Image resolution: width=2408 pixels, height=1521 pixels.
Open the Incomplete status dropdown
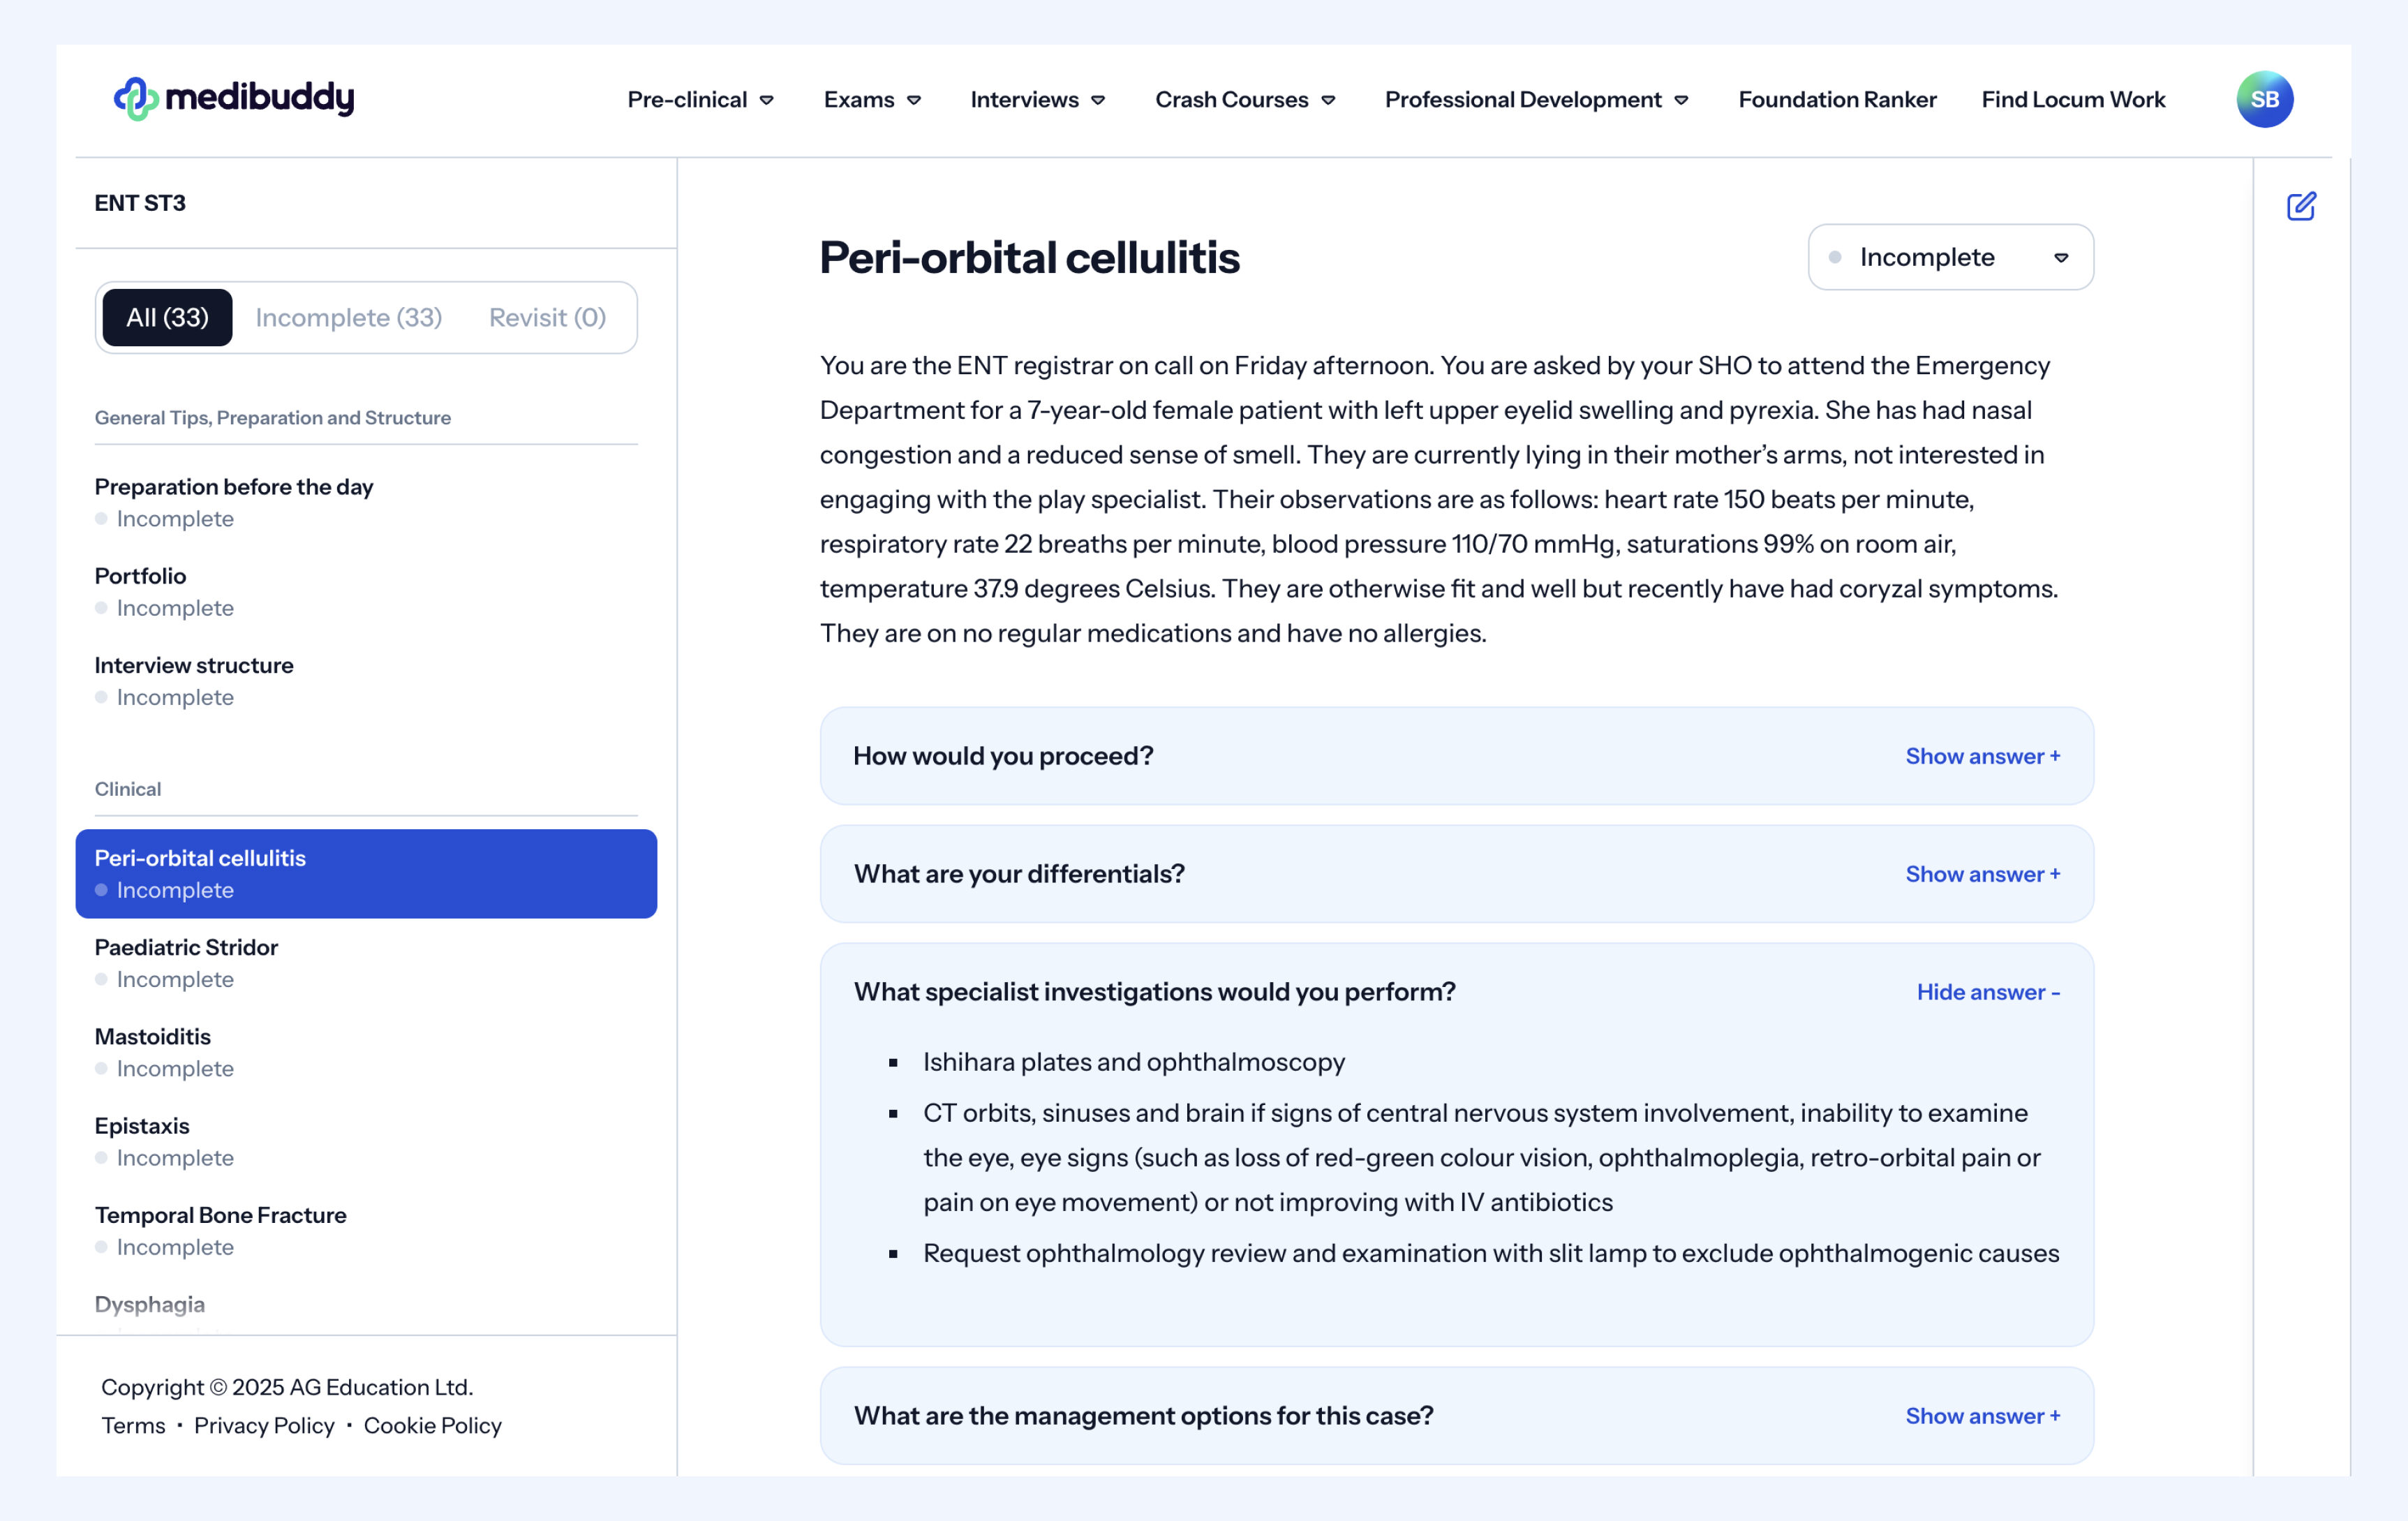pyautogui.click(x=1950, y=257)
